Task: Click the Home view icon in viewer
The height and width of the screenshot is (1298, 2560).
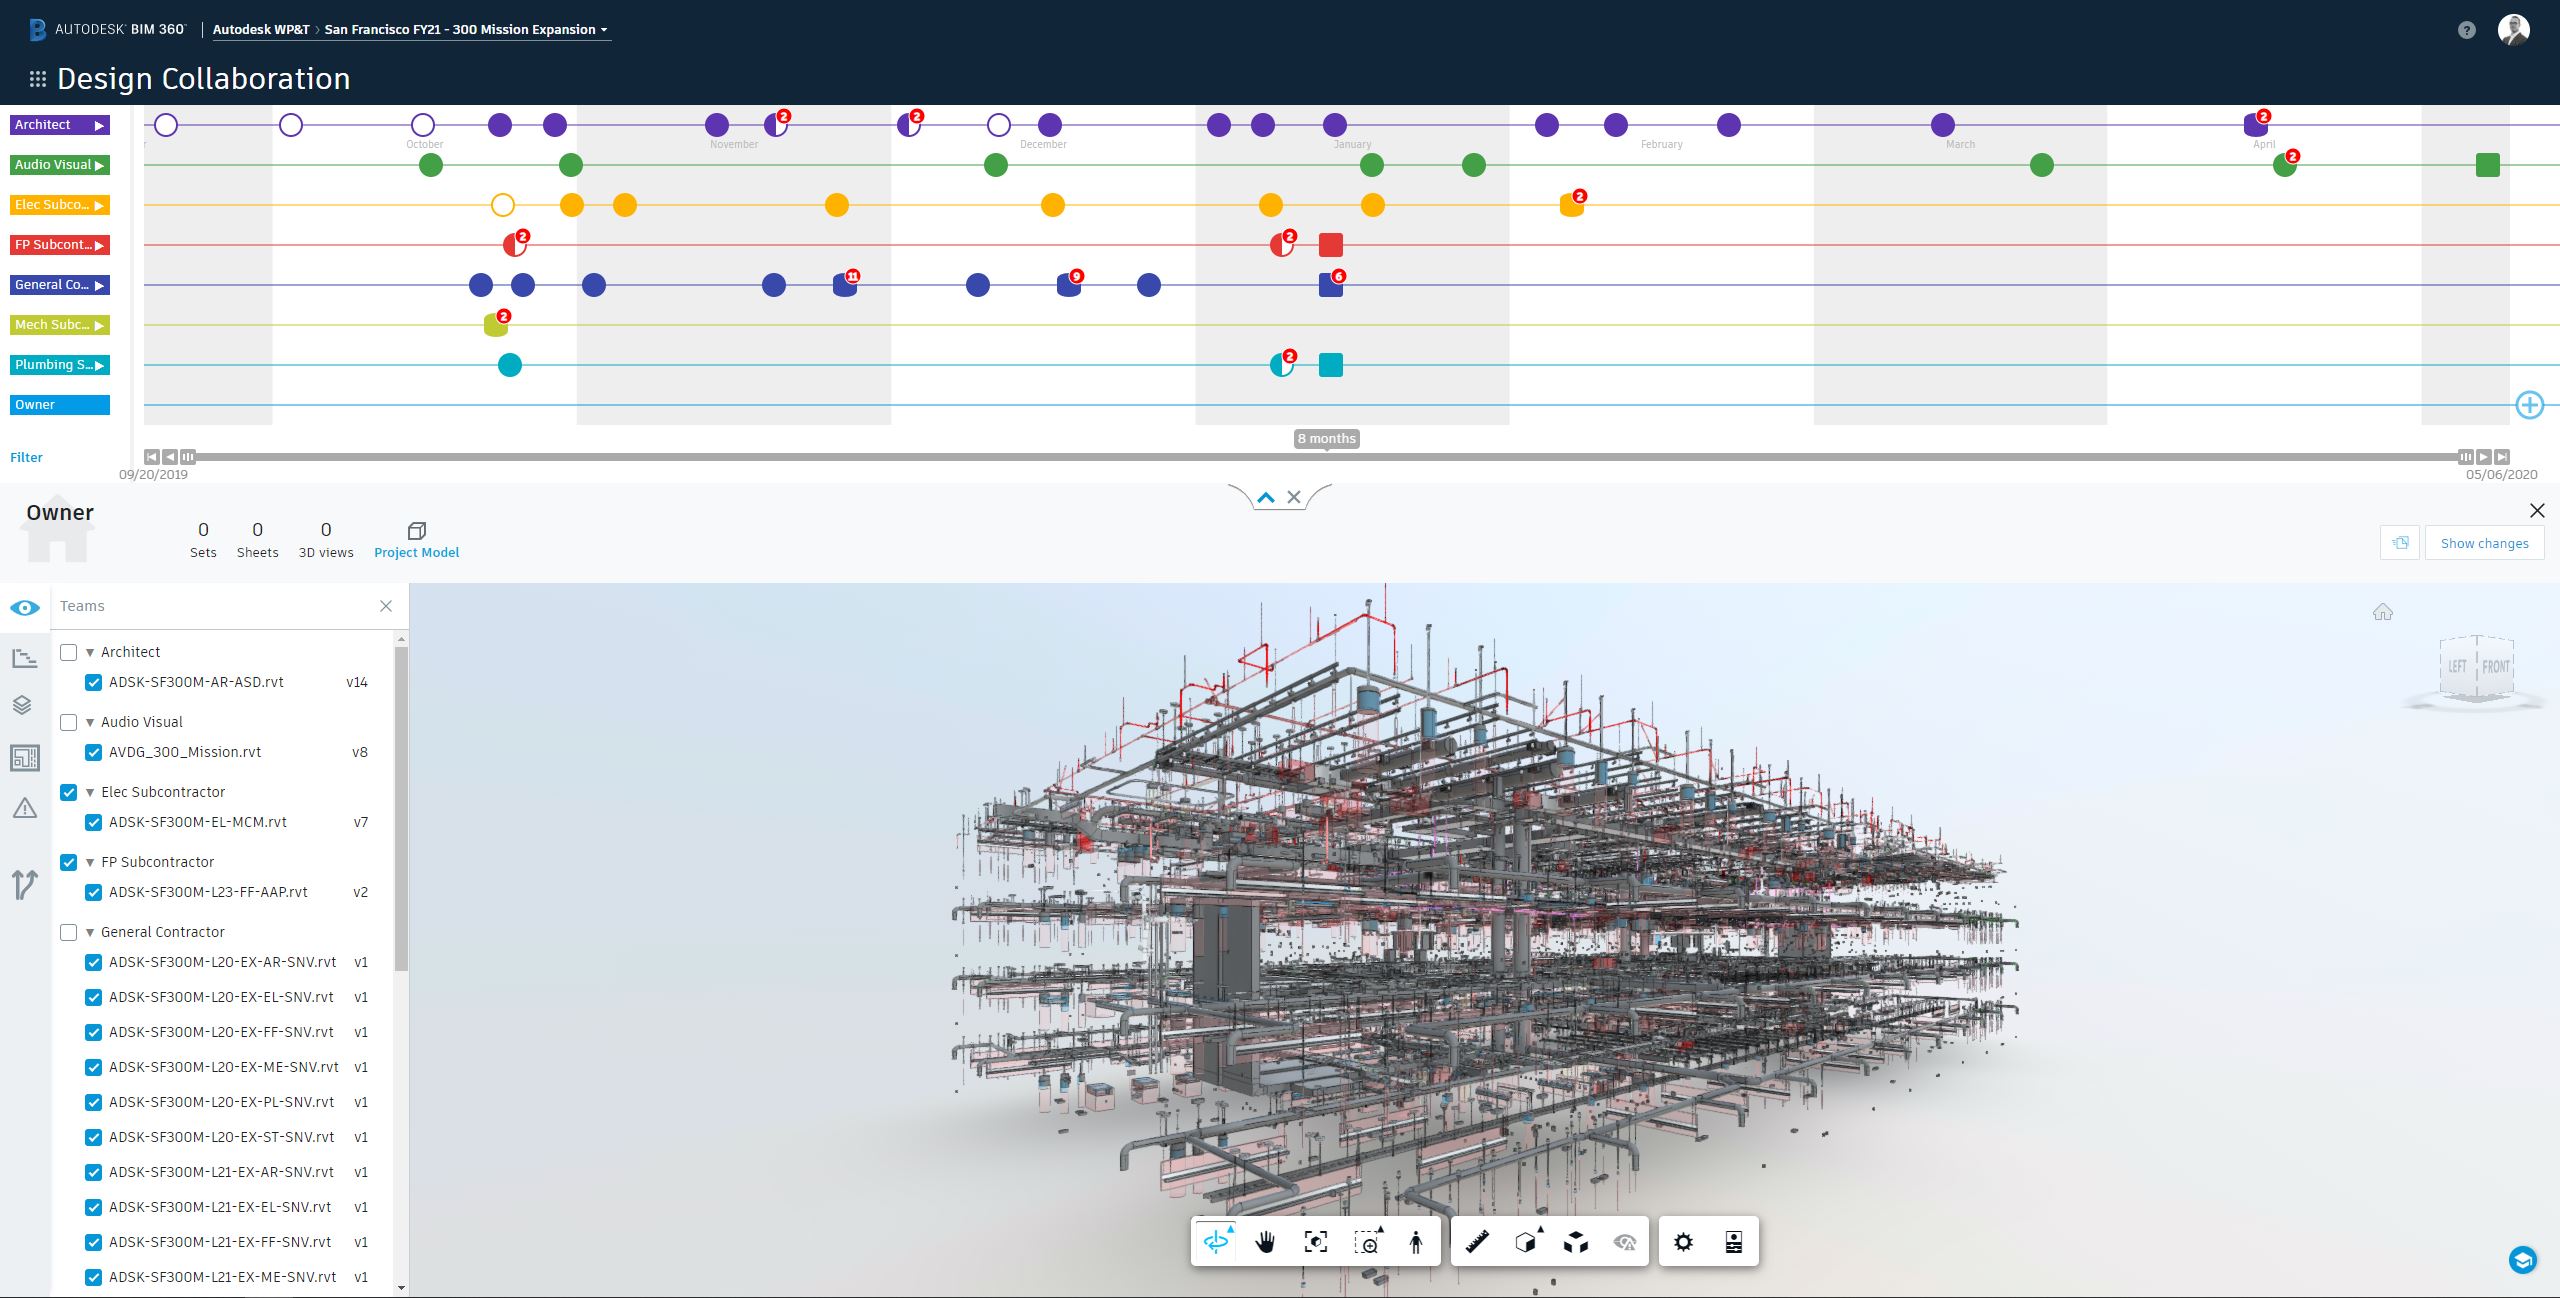Action: [2383, 612]
